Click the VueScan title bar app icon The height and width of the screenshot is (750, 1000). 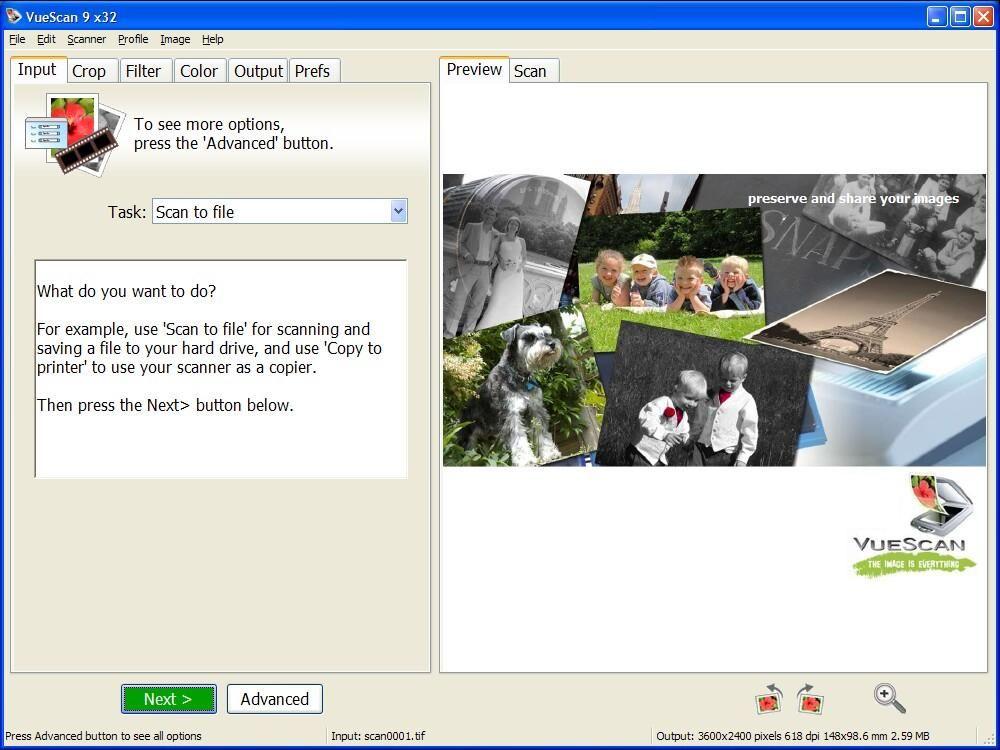coord(13,15)
